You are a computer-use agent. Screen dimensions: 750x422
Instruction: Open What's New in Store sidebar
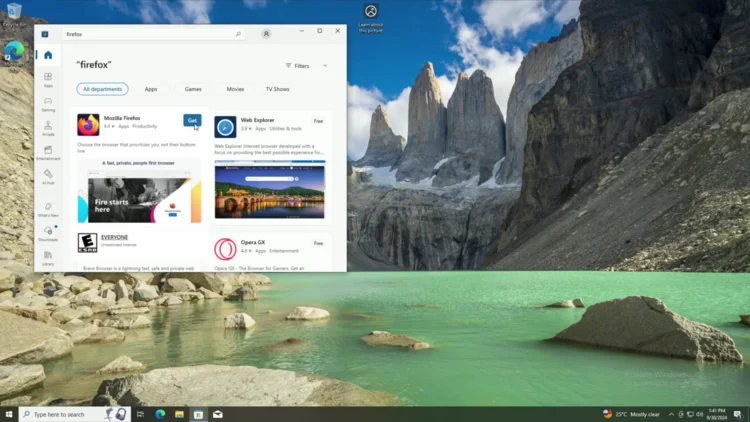(x=48, y=209)
